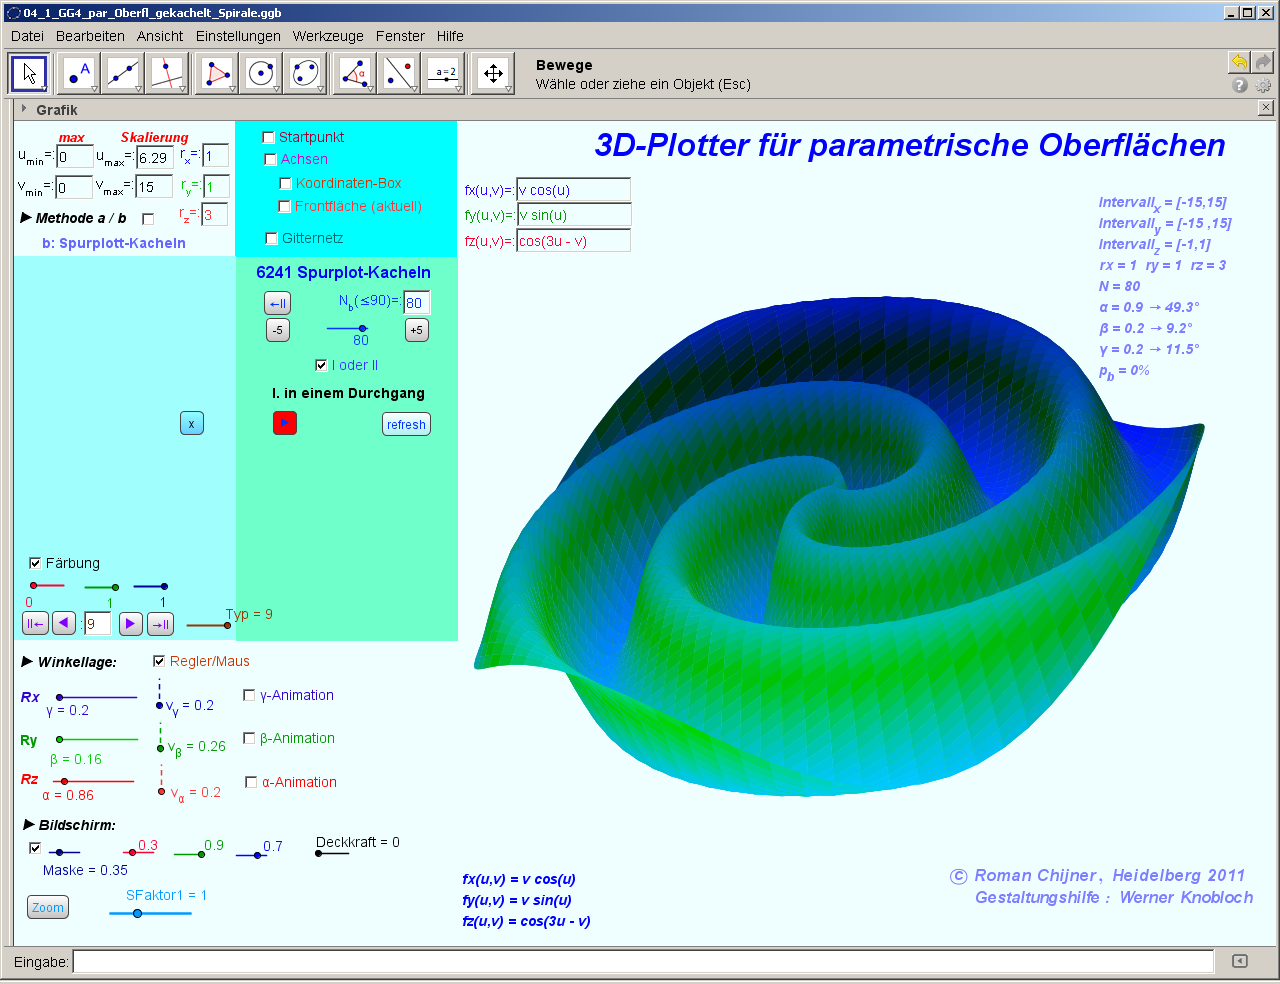
Task: Activate the Move Graphics View tool
Action: click(x=492, y=73)
